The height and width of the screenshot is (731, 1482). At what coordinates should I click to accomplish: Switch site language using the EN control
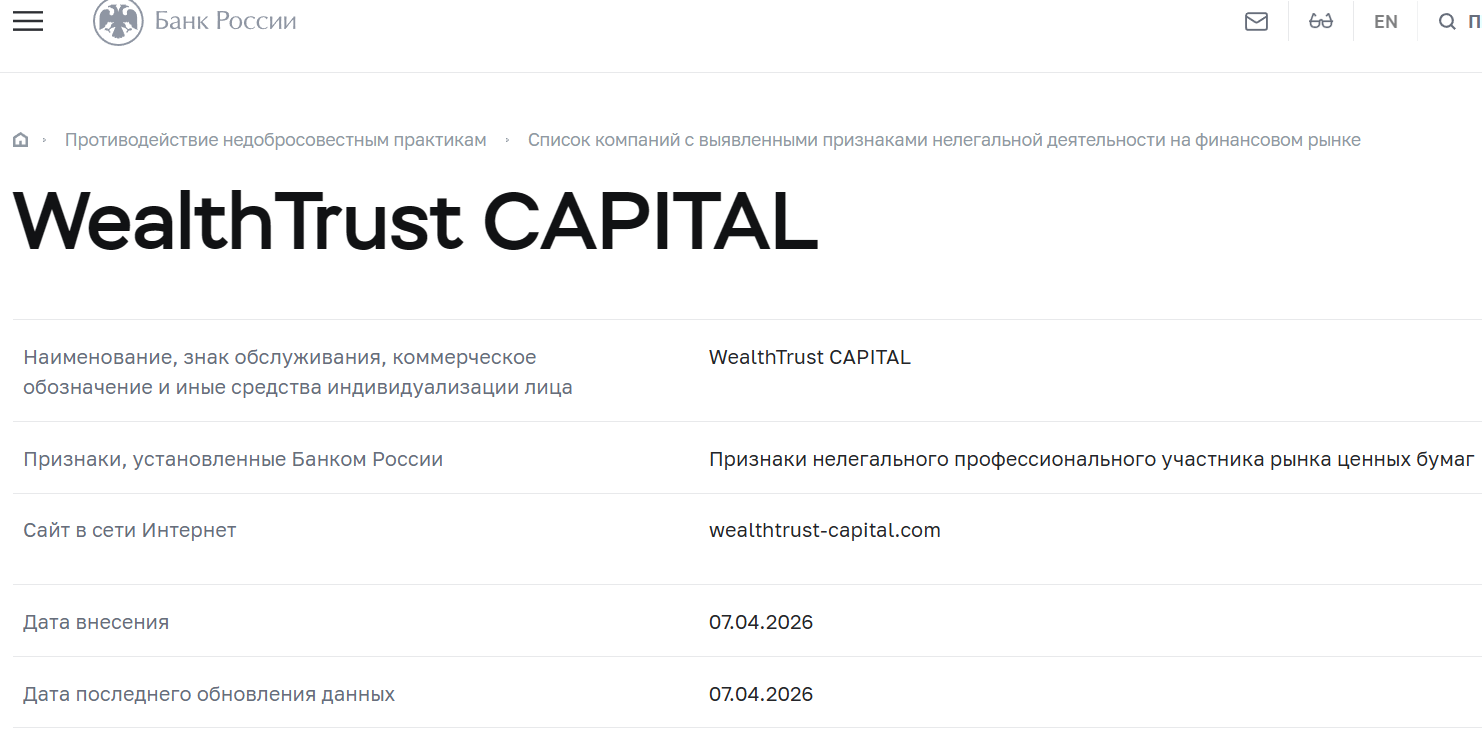1385,20
